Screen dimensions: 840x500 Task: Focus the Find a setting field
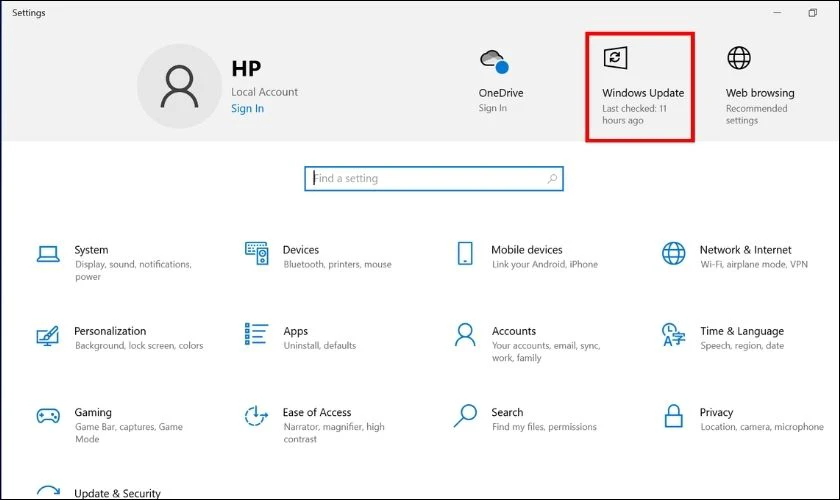[434, 178]
